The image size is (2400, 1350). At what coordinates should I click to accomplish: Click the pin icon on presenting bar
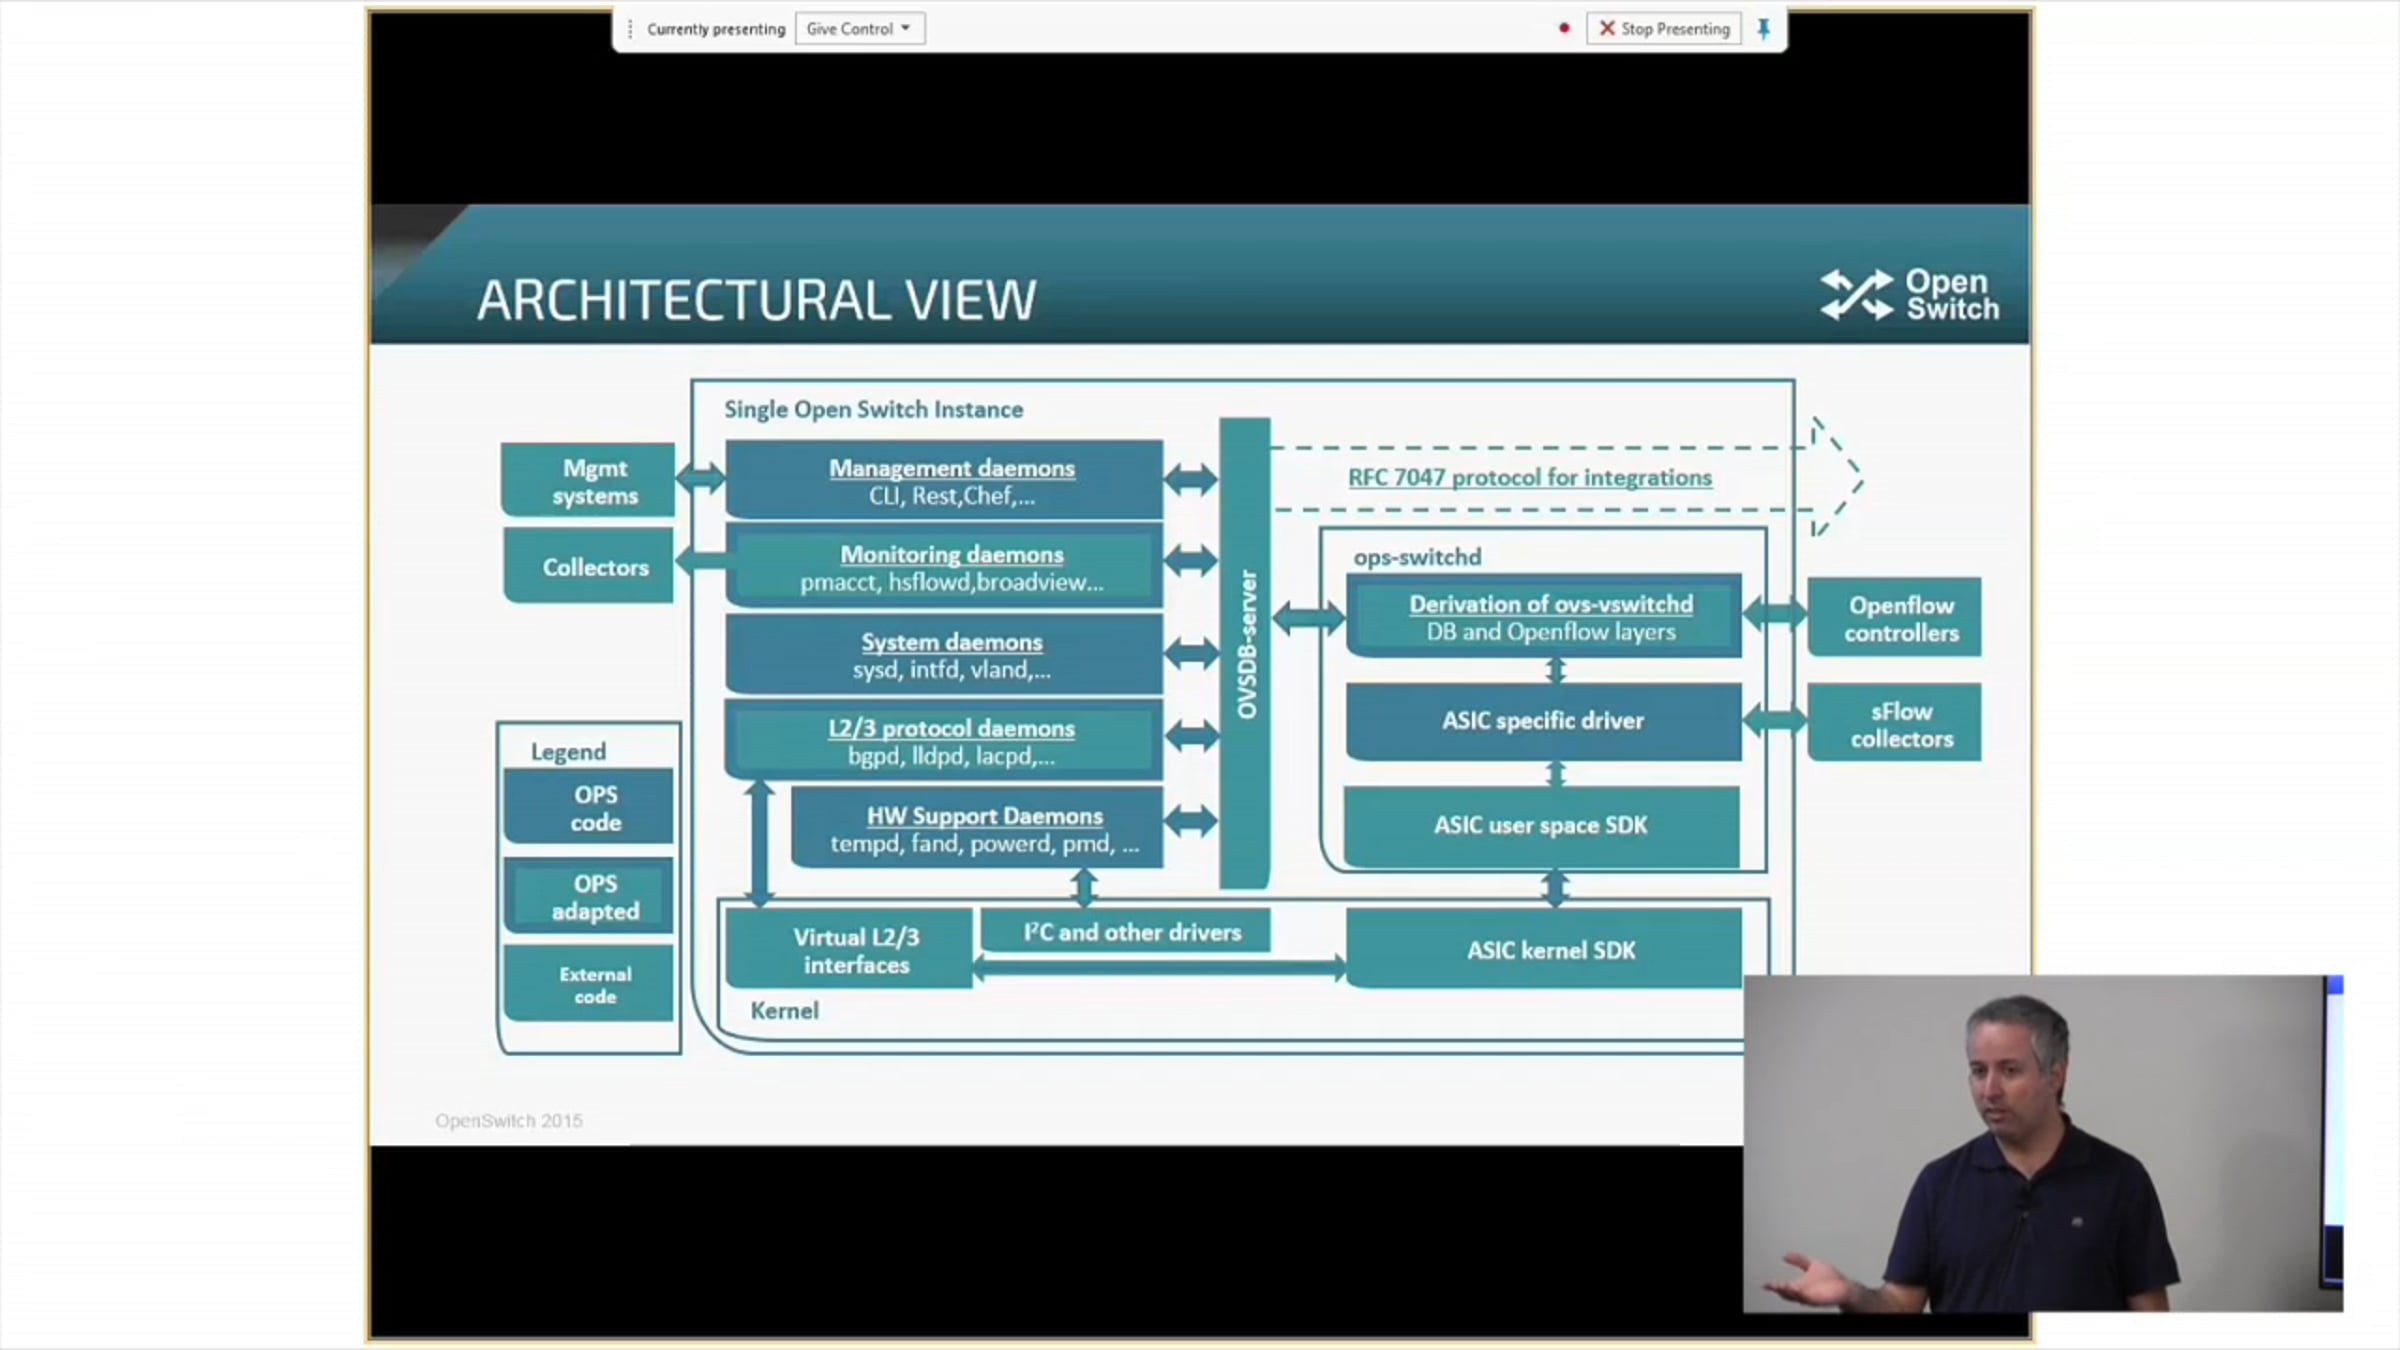pos(1764,29)
